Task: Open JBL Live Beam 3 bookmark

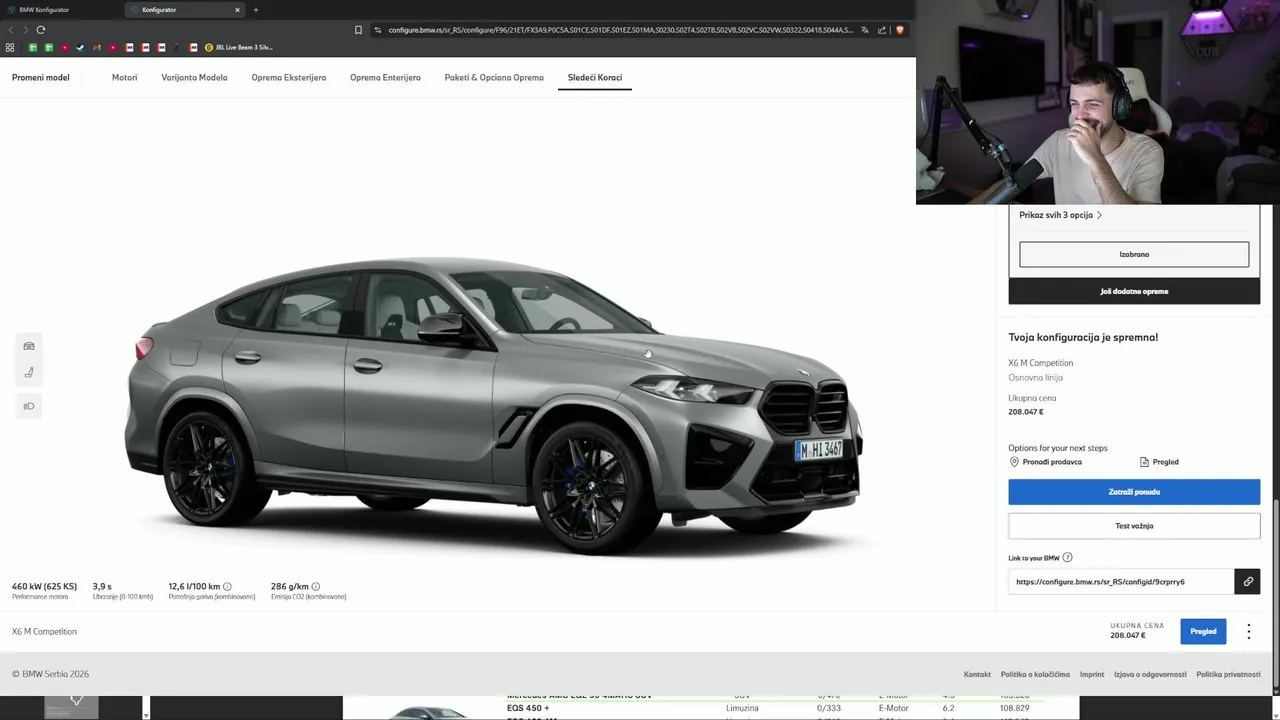Action: (x=238, y=47)
